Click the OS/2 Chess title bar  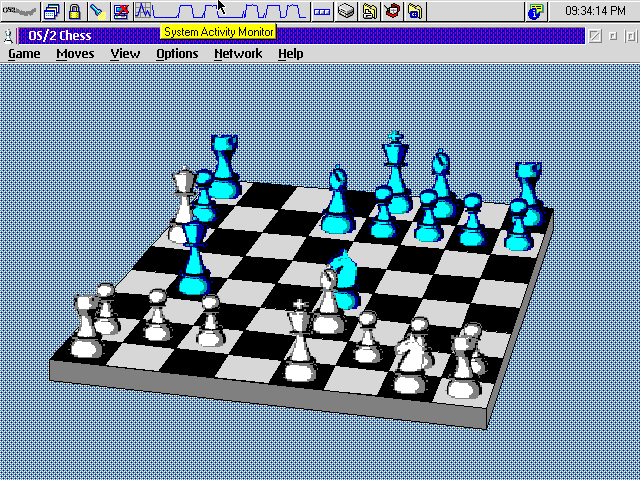[x=301, y=36]
